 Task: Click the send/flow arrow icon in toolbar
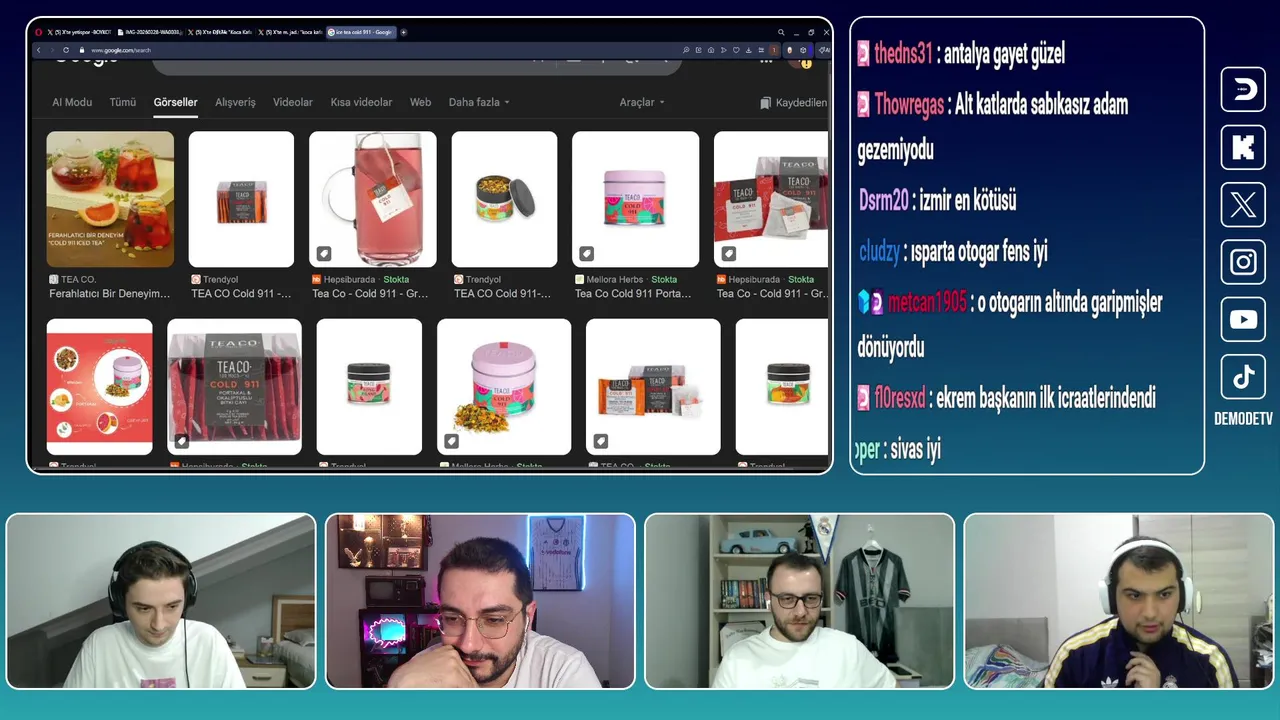tap(723, 50)
